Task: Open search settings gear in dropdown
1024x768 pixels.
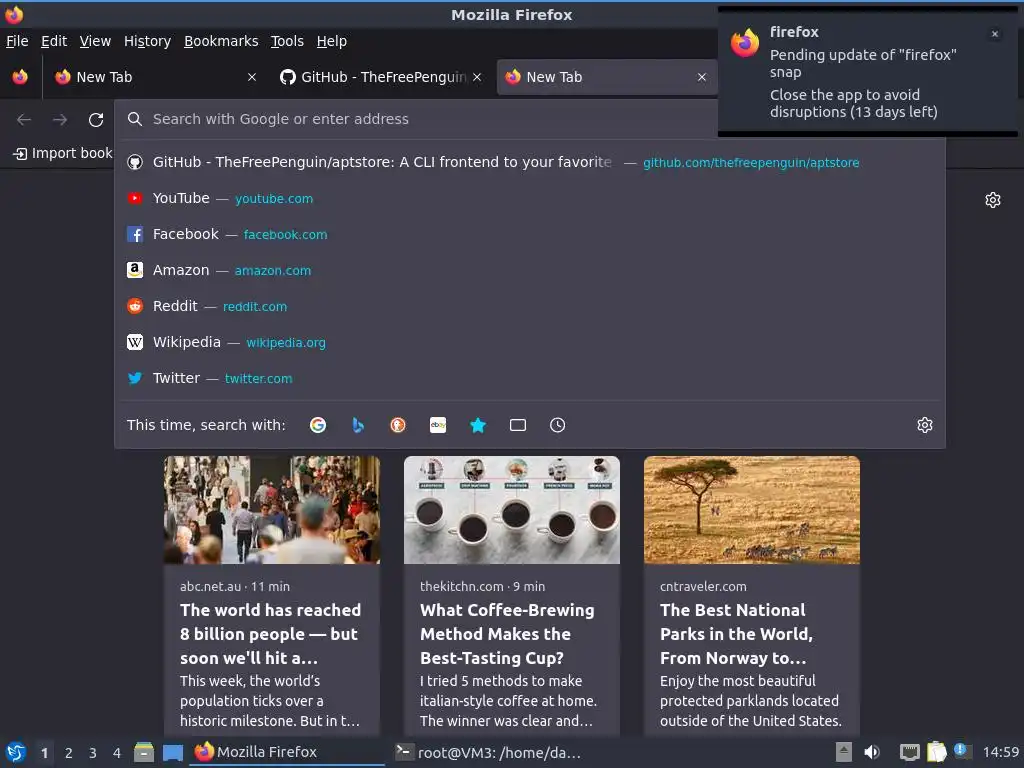Action: (925, 425)
